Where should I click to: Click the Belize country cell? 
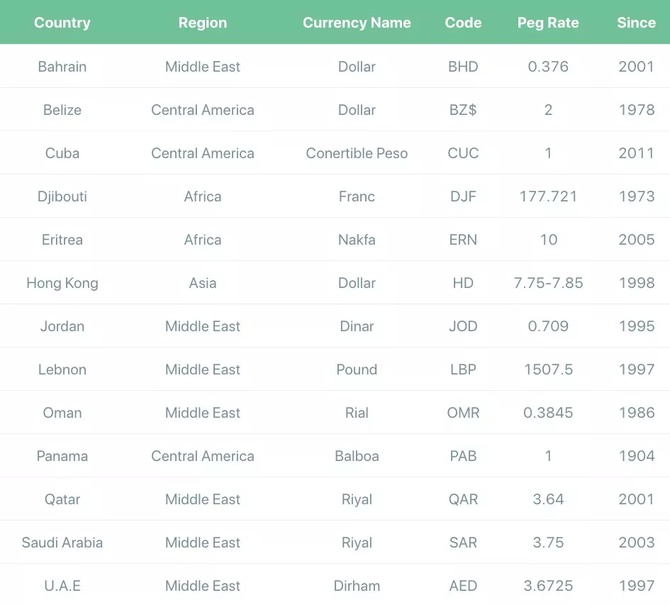click(62, 110)
